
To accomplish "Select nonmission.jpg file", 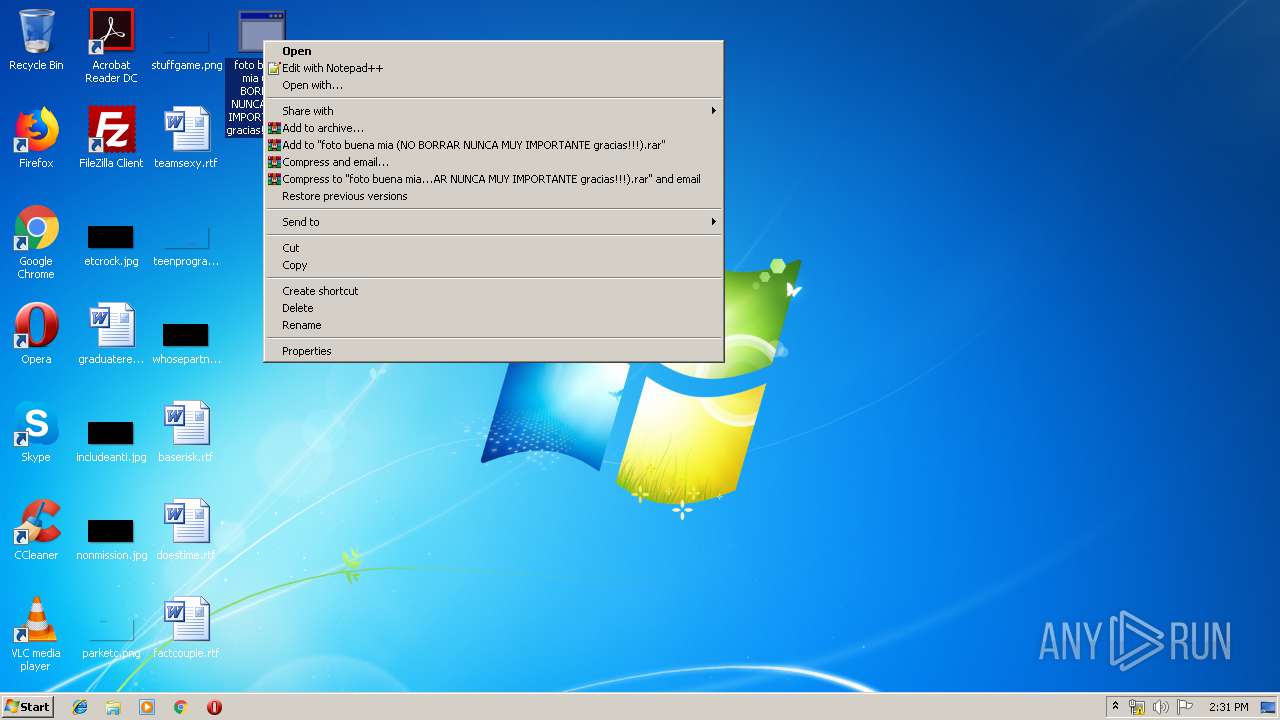I will coord(111,539).
